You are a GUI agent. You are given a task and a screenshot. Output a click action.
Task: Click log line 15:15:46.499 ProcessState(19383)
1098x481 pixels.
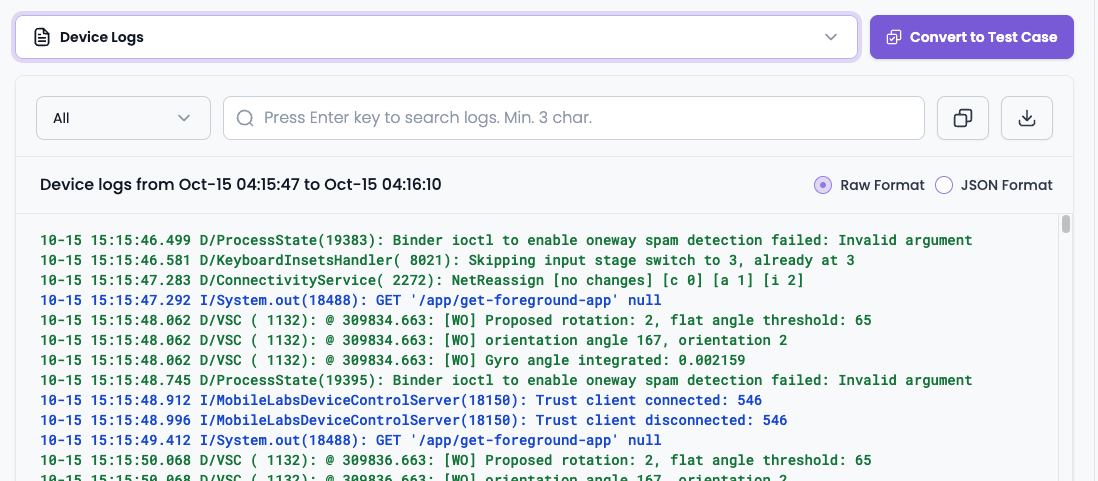coord(506,240)
